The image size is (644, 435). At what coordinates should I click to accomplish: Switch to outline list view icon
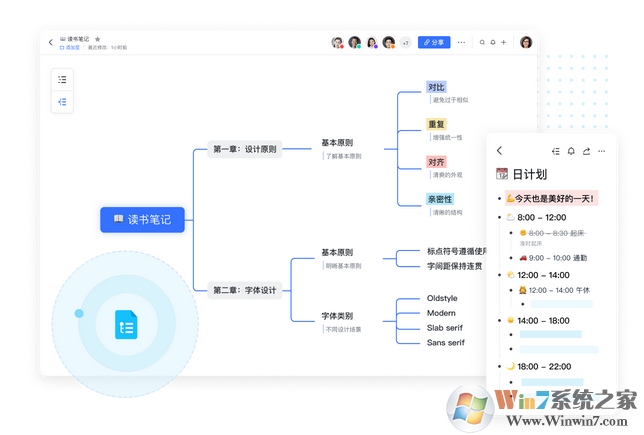[x=62, y=80]
